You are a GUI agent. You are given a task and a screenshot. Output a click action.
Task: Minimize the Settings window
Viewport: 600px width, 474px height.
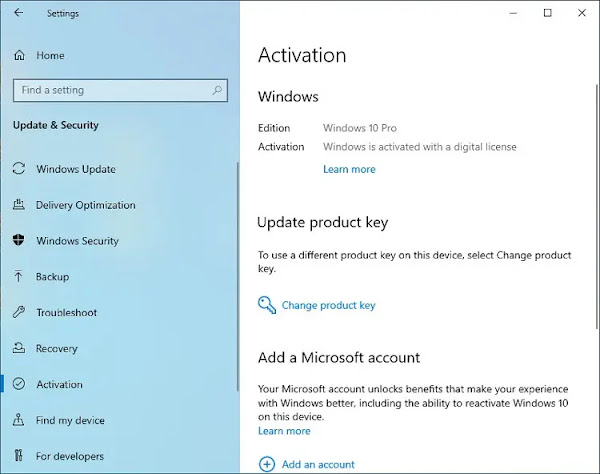(x=513, y=13)
